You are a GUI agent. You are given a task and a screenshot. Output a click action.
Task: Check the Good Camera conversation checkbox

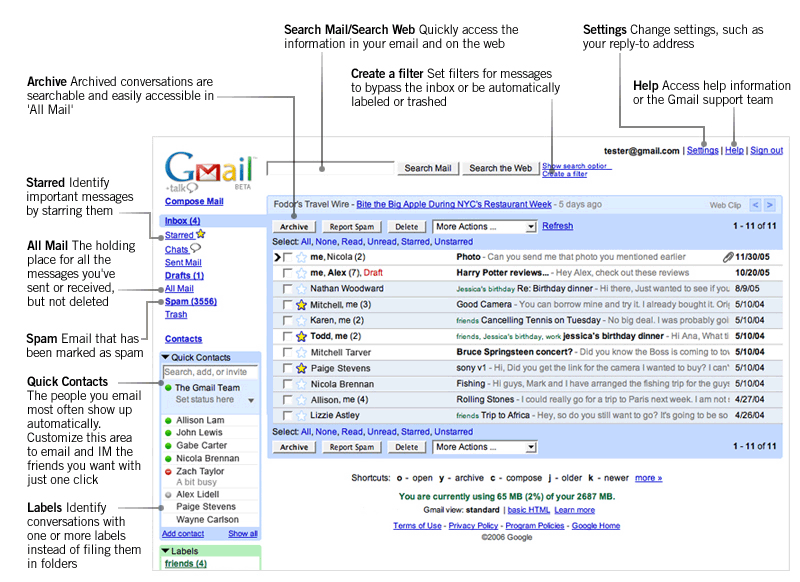click(x=288, y=305)
